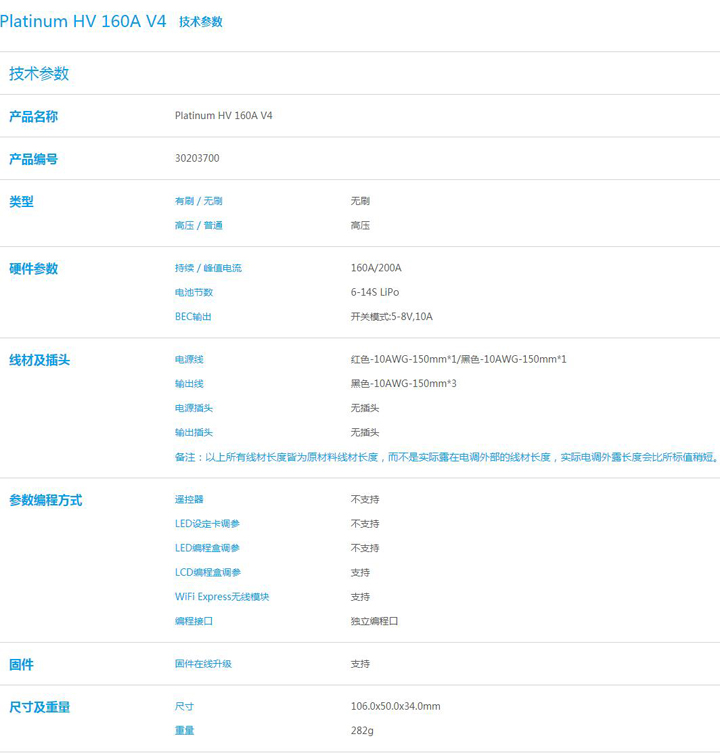Click the Platinum HV 160A V4 page title

pos(83,21)
